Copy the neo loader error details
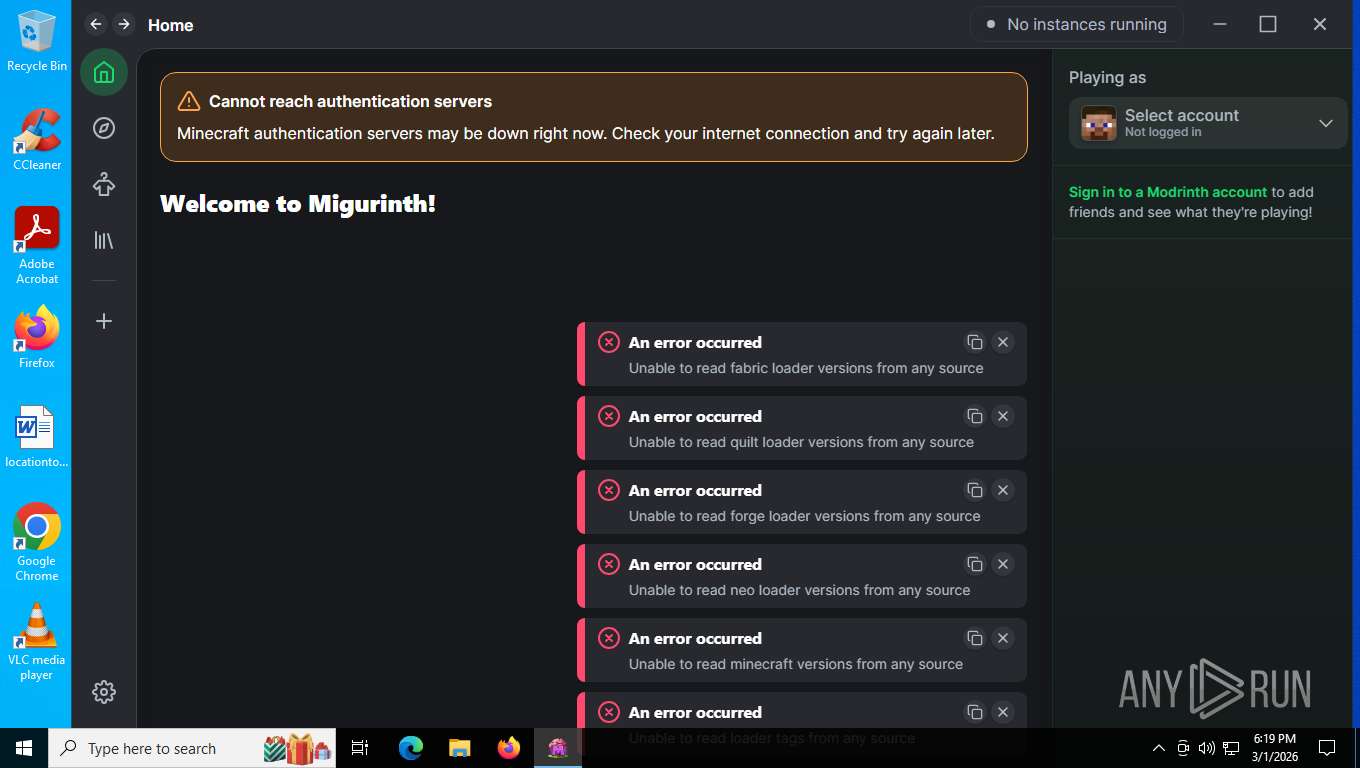Screen dimensions: 1360x768 [x=975, y=564]
